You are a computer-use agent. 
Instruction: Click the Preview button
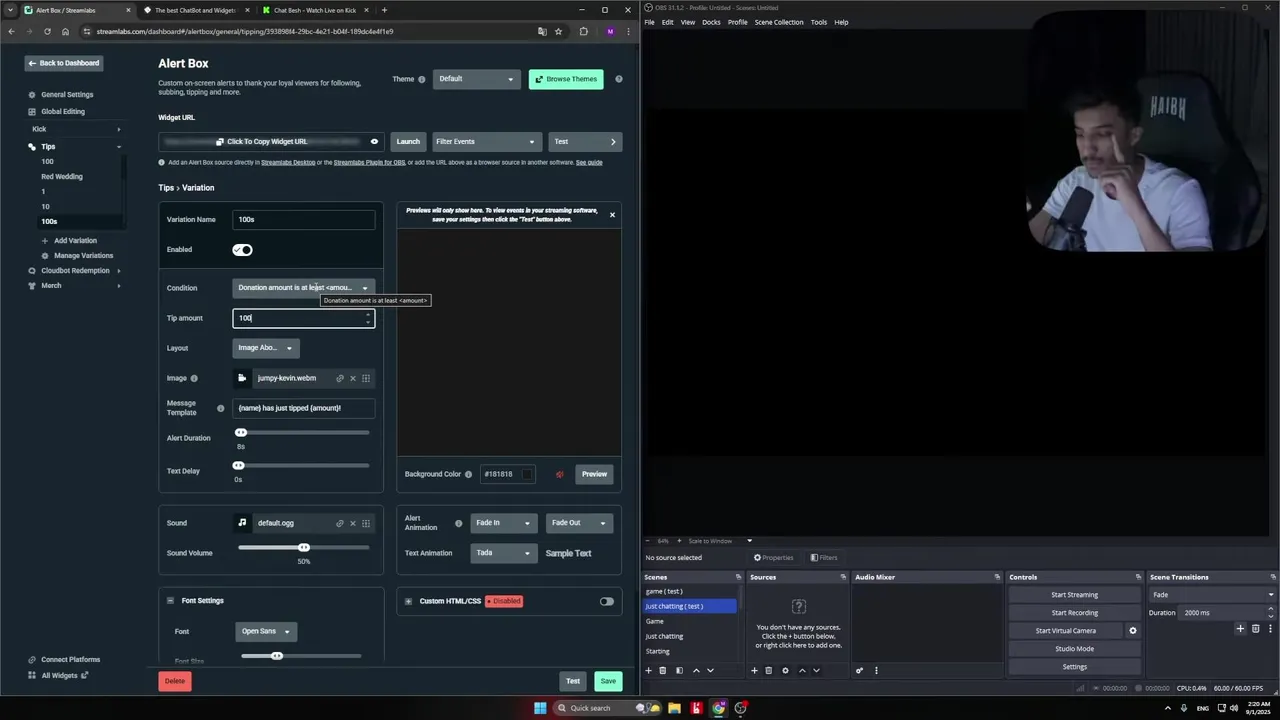tap(594, 474)
